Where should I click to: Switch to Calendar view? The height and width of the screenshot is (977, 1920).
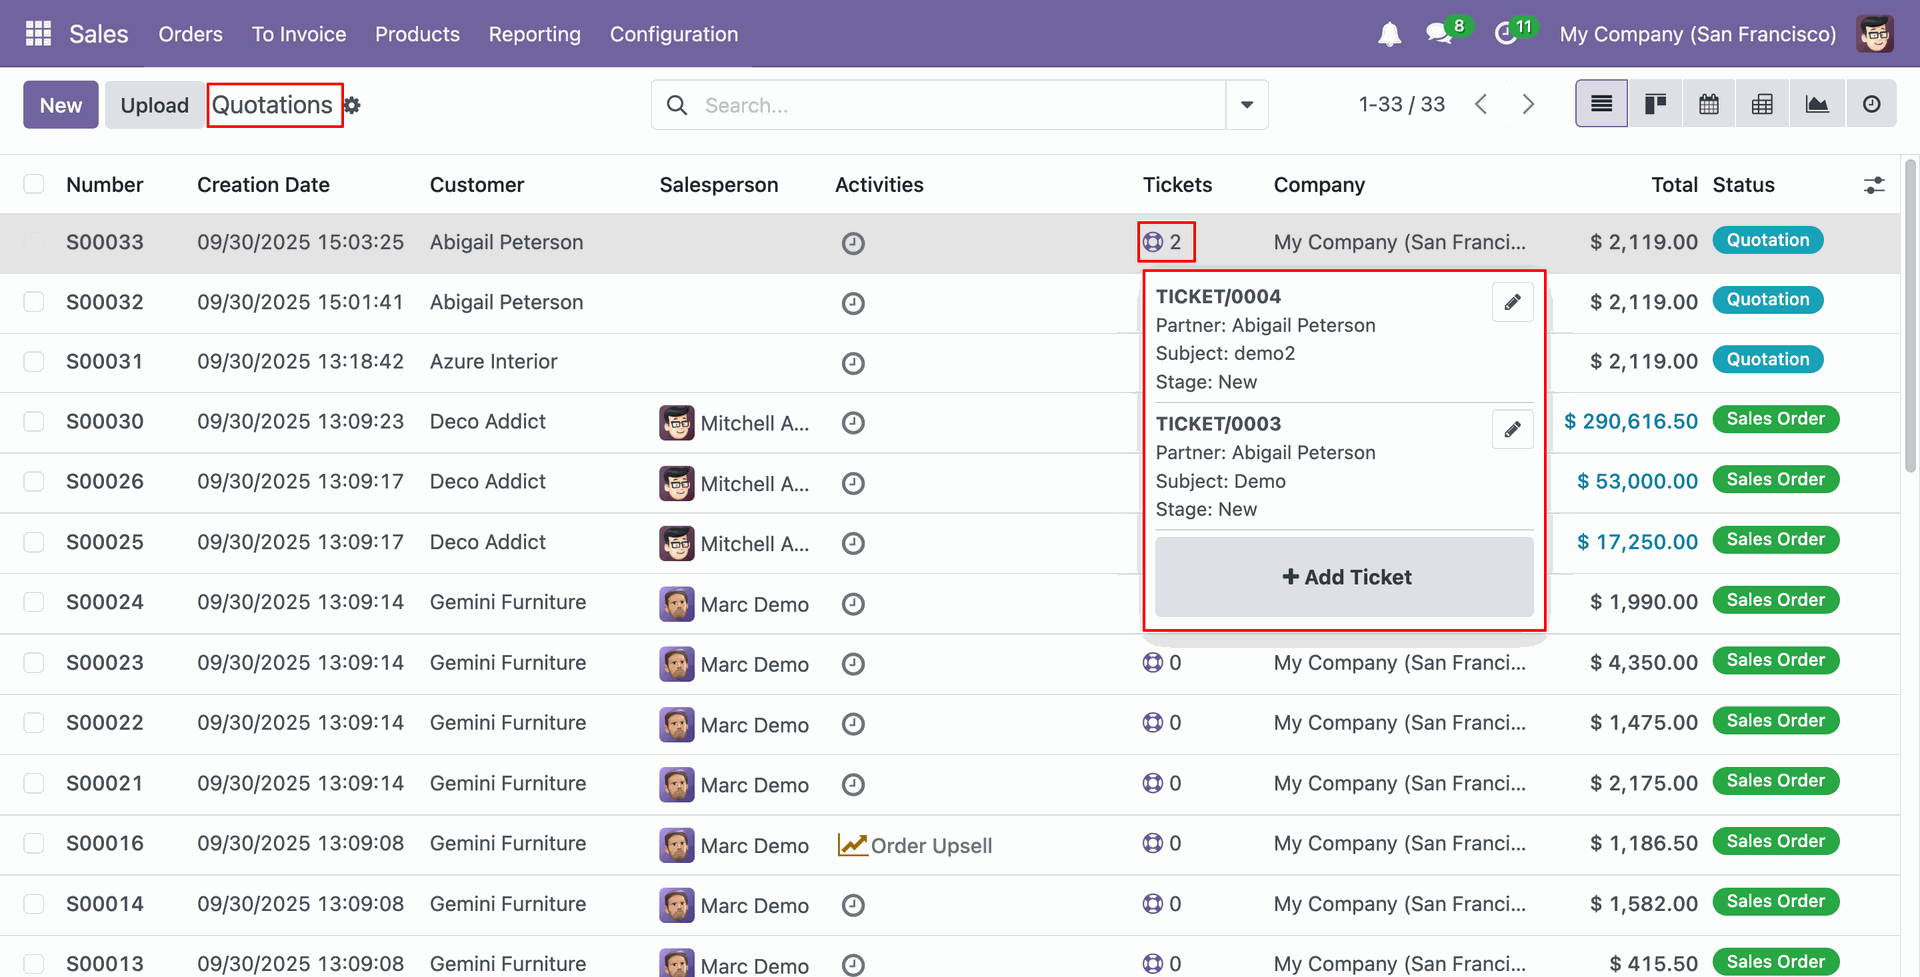click(x=1709, y=104)
